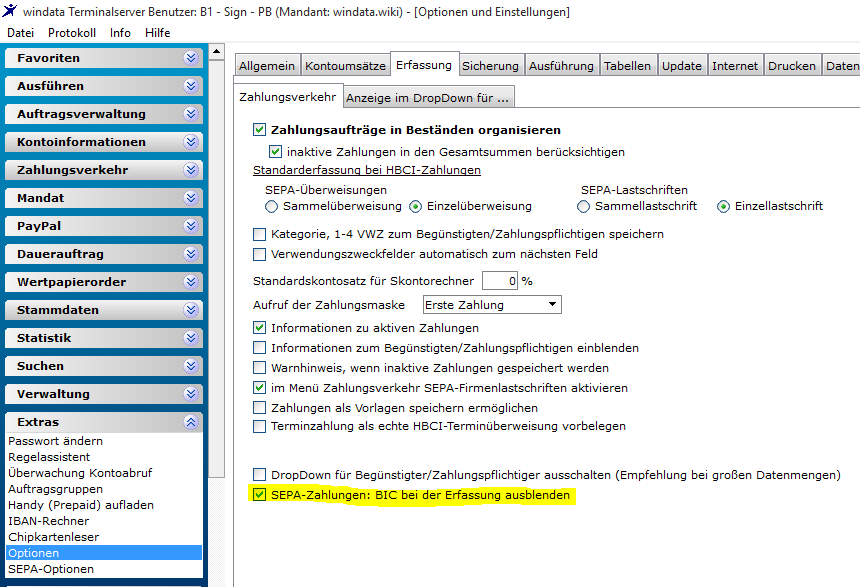860x587 pixels.
Task: Enable Verwendungszweckfelder automatisch zum nächsten Feld
Action: [259, 254]
